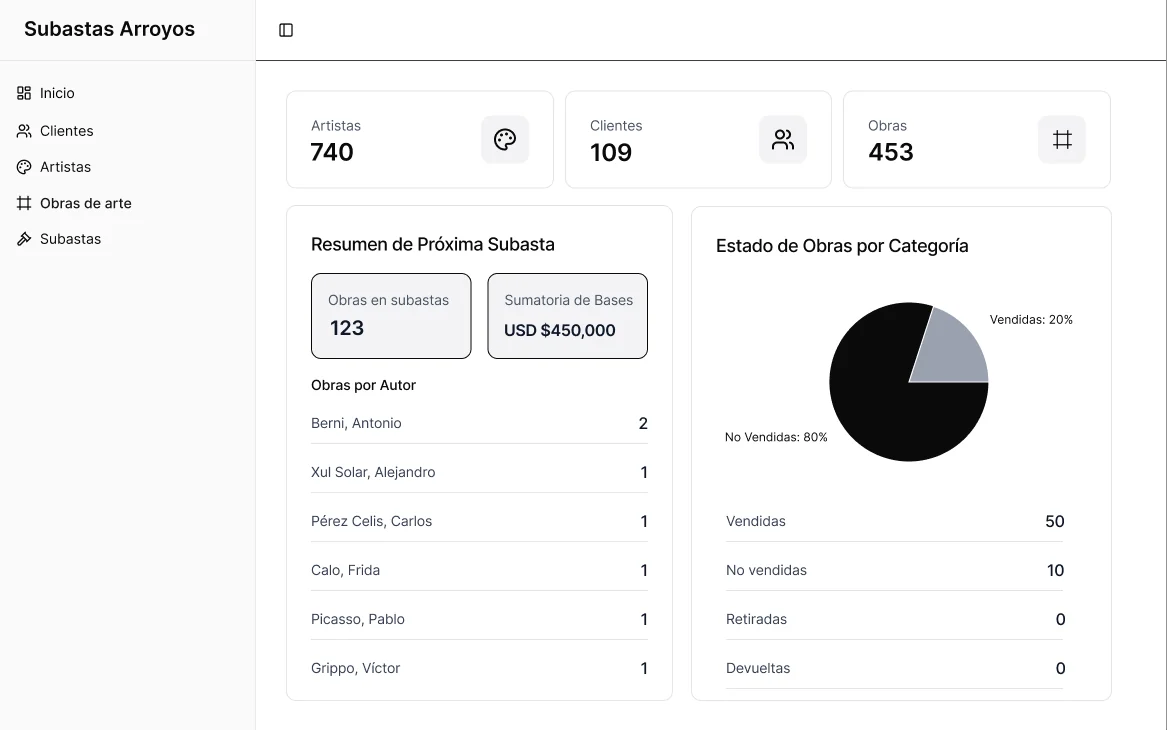Click the No vendidas value 10
This screenshot has width=1167, height=730.
(x=1055, y=571)
